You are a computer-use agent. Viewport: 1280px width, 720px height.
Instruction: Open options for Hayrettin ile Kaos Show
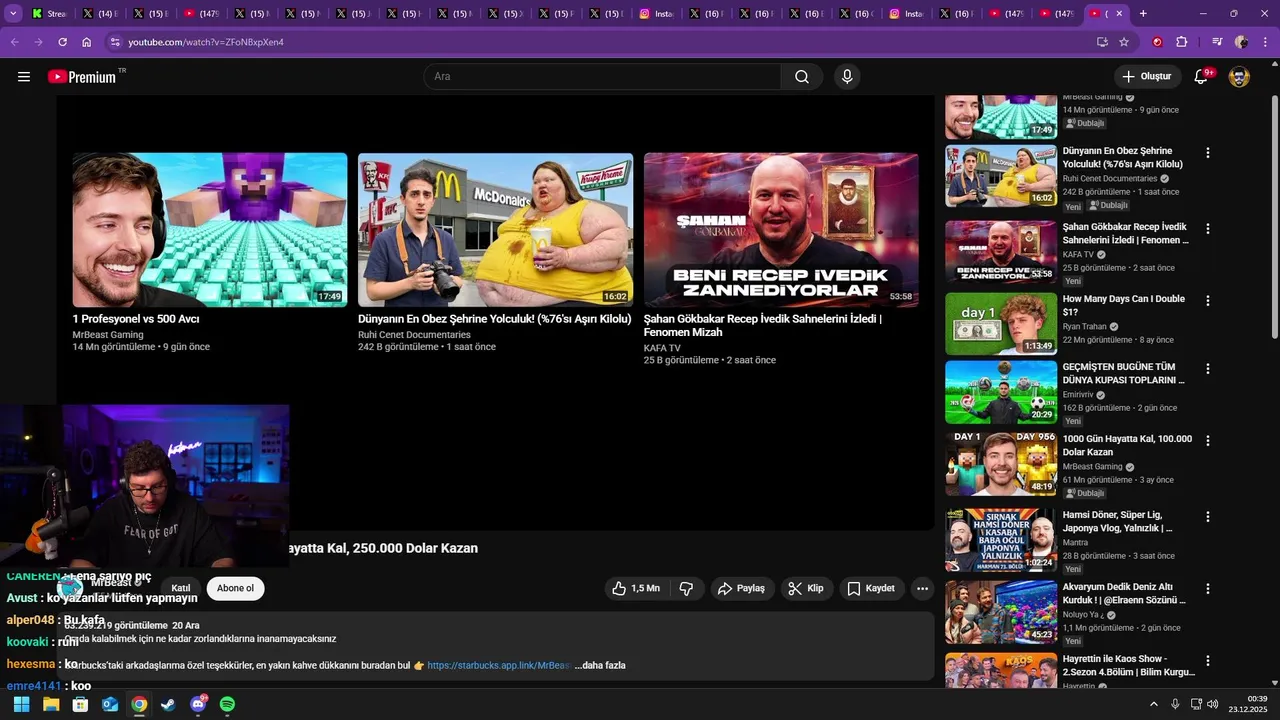point(1207,661)
